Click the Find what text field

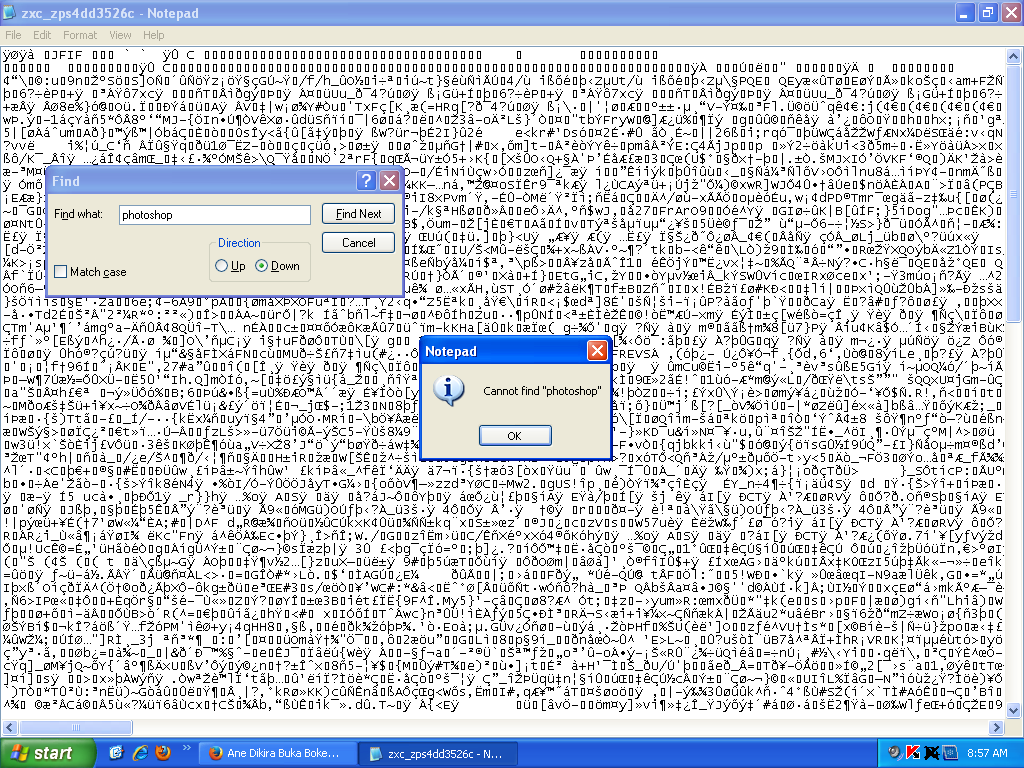coord(214,215)
